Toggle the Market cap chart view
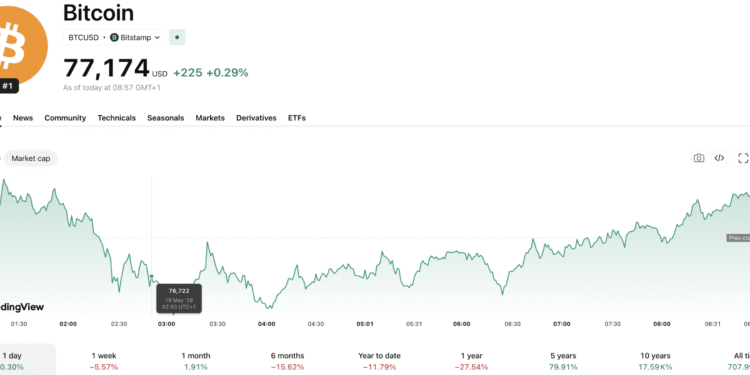750x375 pixels. click(x=31, y=158)
